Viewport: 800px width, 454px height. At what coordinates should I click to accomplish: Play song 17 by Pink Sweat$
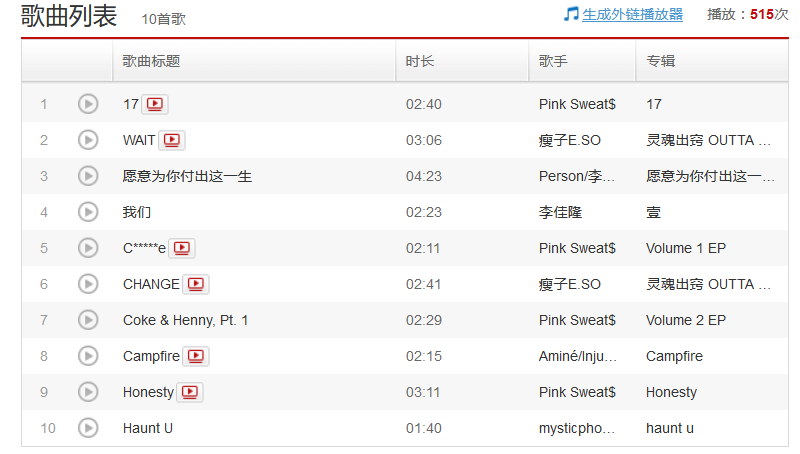[88, 104]
